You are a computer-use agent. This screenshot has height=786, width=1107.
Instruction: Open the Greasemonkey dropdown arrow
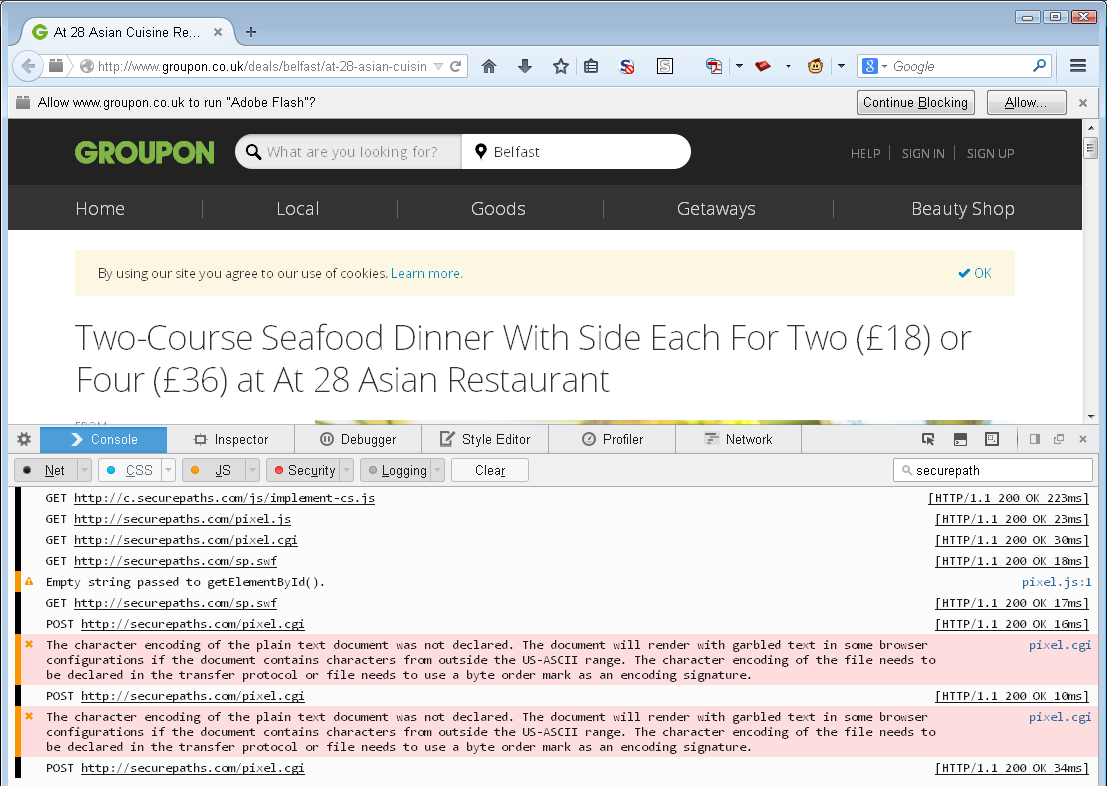pyautogui.click(x=841, y=66)
